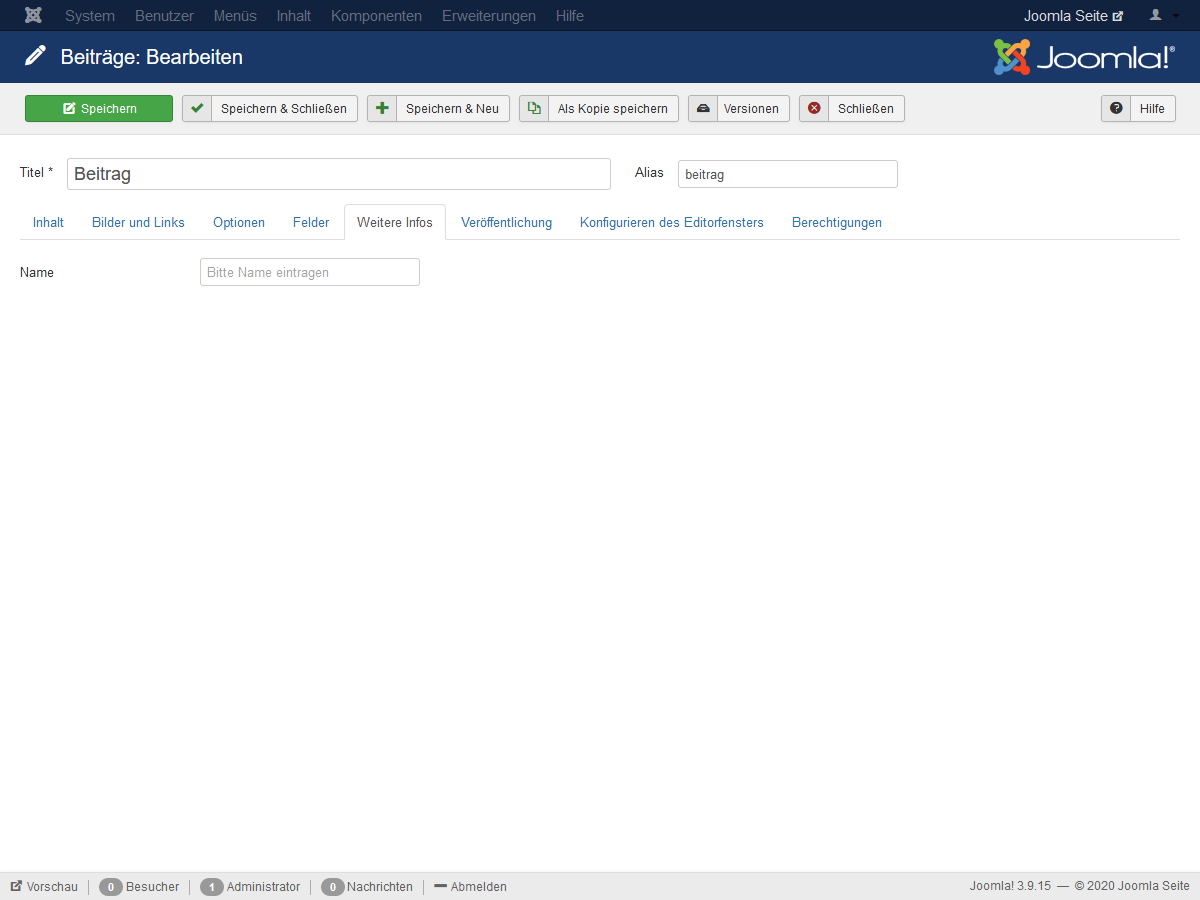Focus the Name field with placeholder text

[x=310, y=272]
